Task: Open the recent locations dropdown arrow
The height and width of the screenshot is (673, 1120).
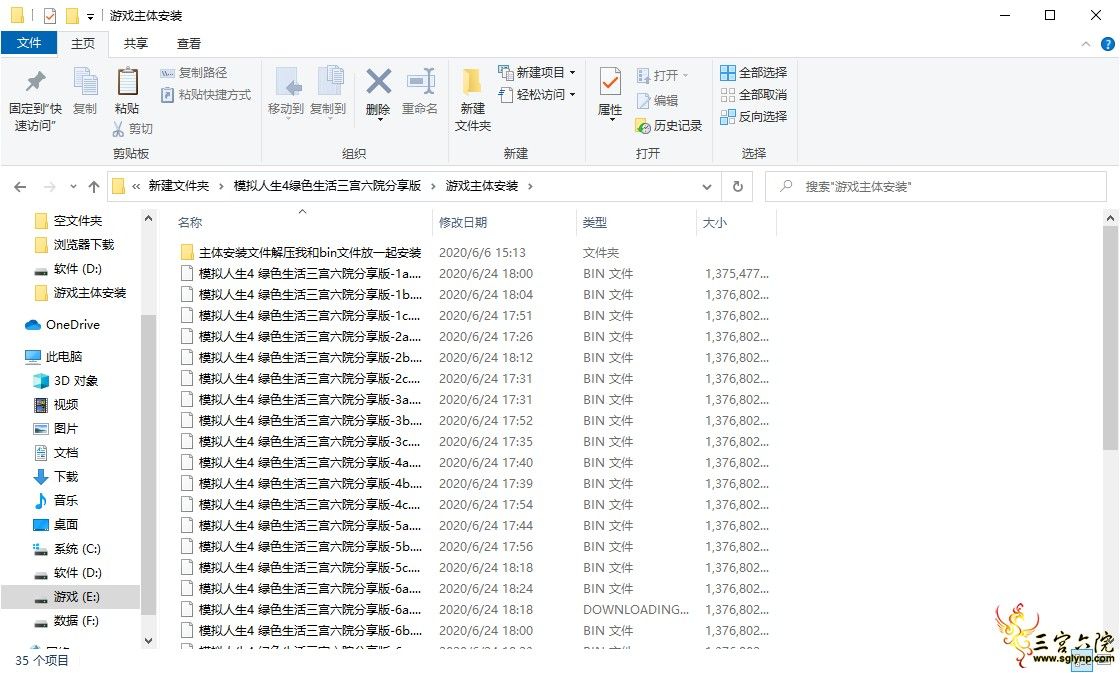Action: tap(73, 186)
